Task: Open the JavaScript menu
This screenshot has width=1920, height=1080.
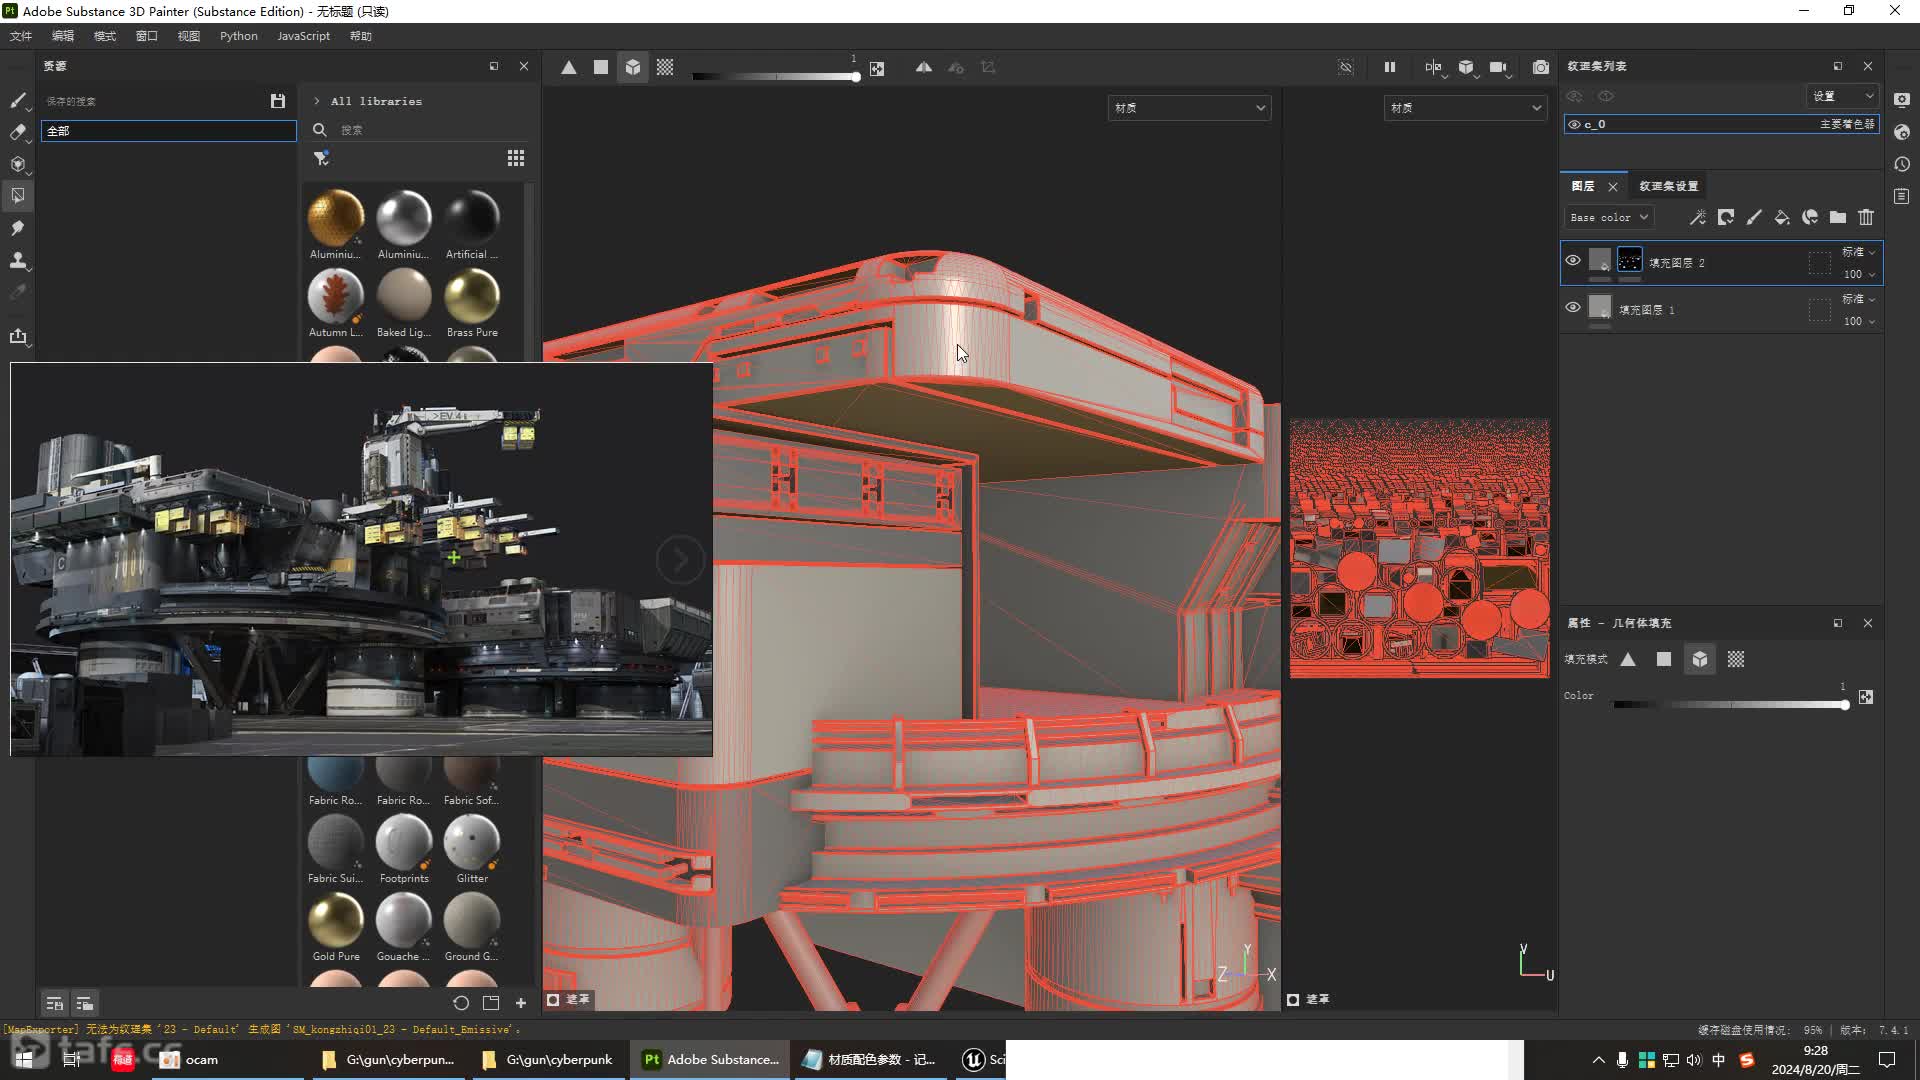Action: 303,36
